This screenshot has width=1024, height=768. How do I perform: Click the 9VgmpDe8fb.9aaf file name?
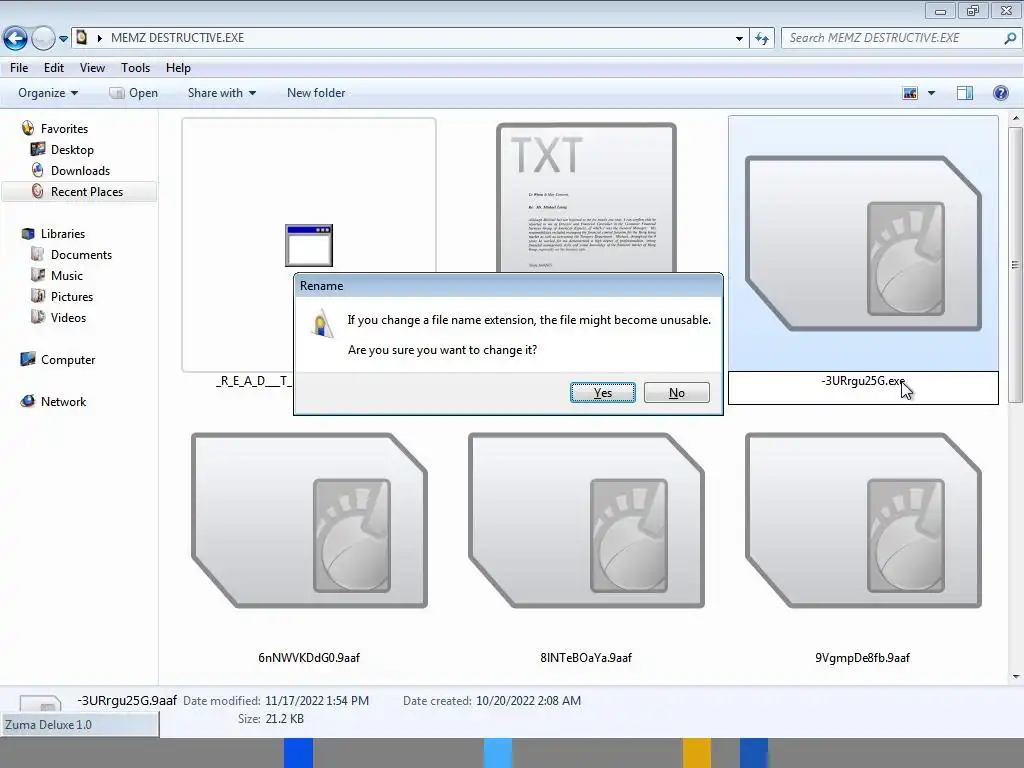tap(862, 658)
